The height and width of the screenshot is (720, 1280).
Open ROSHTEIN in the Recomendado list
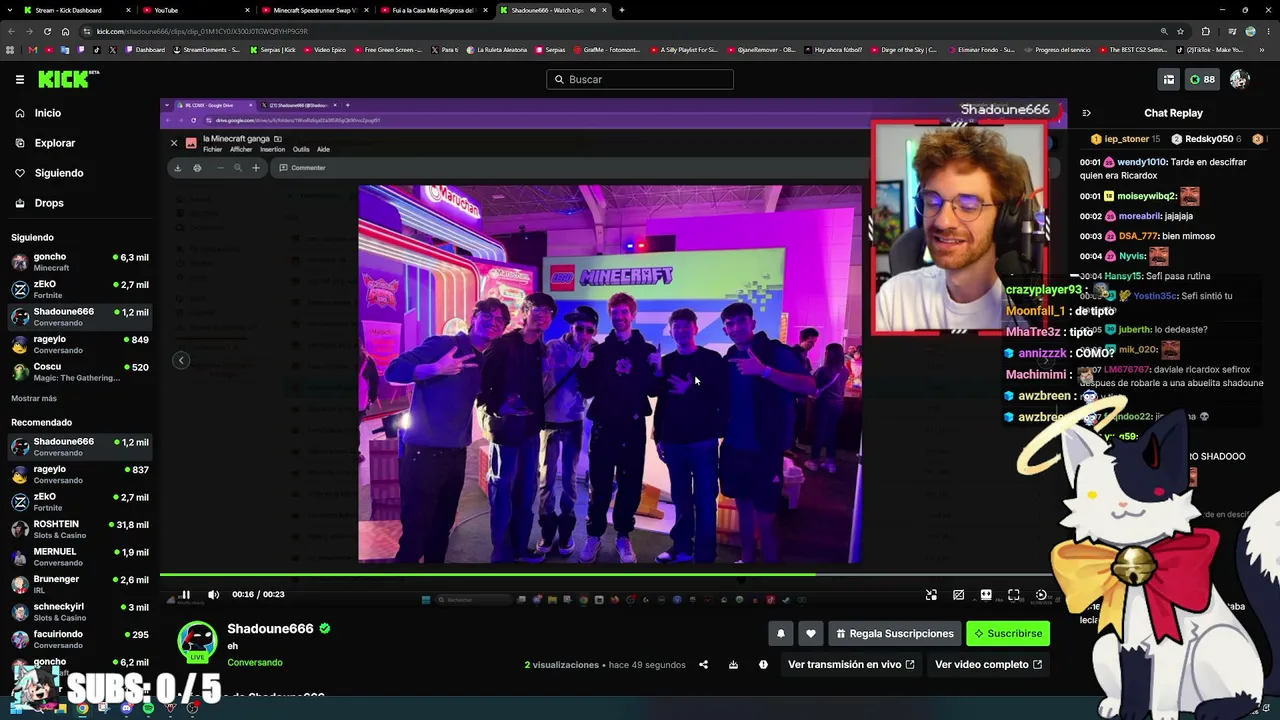80,529
